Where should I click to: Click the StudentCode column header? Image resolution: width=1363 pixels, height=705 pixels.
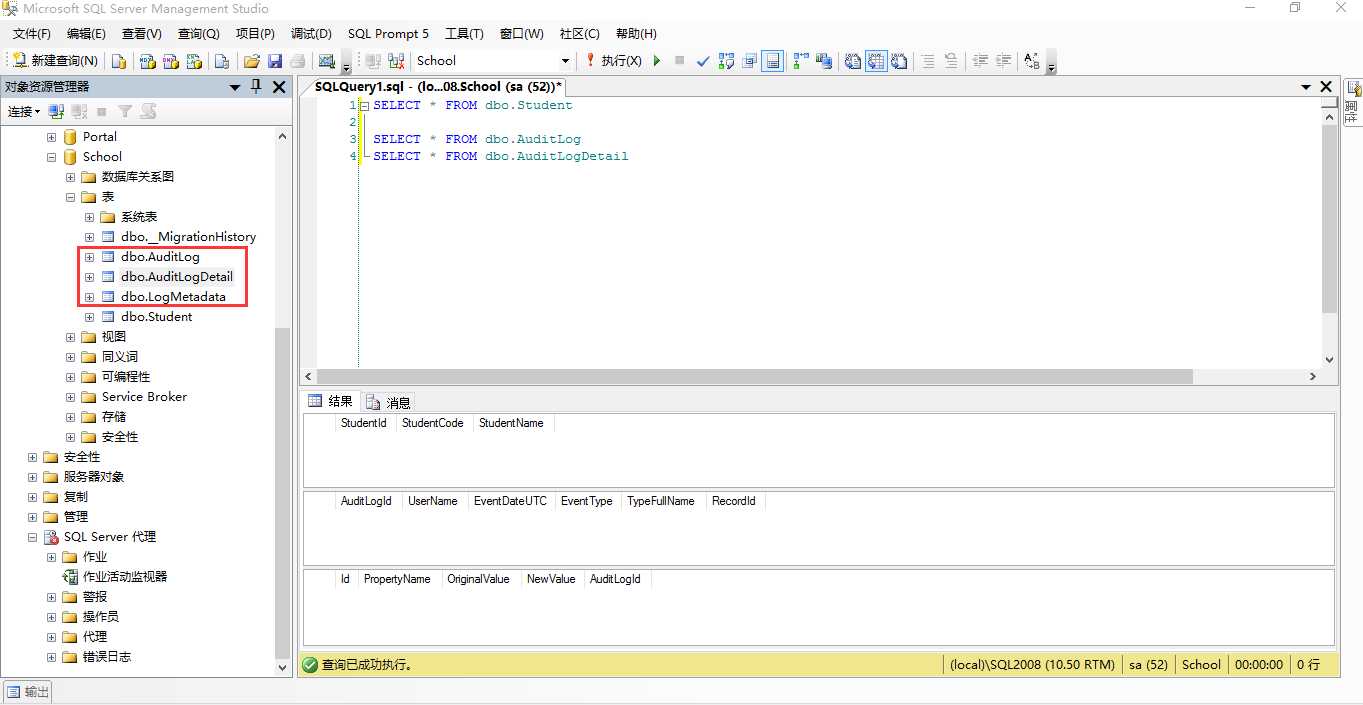(x=433, y=423)
